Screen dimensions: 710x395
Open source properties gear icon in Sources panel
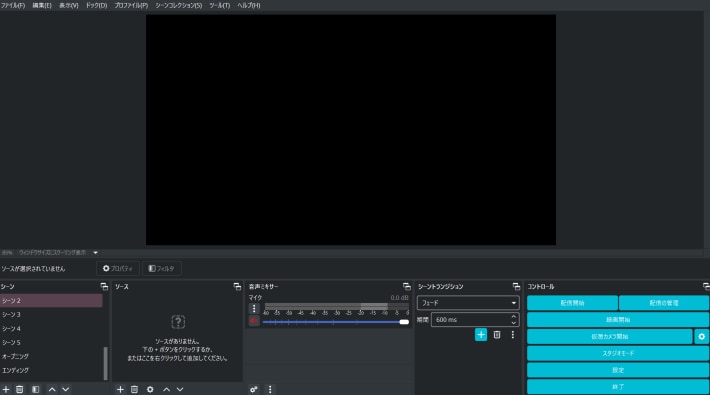(x=150, y=389)
